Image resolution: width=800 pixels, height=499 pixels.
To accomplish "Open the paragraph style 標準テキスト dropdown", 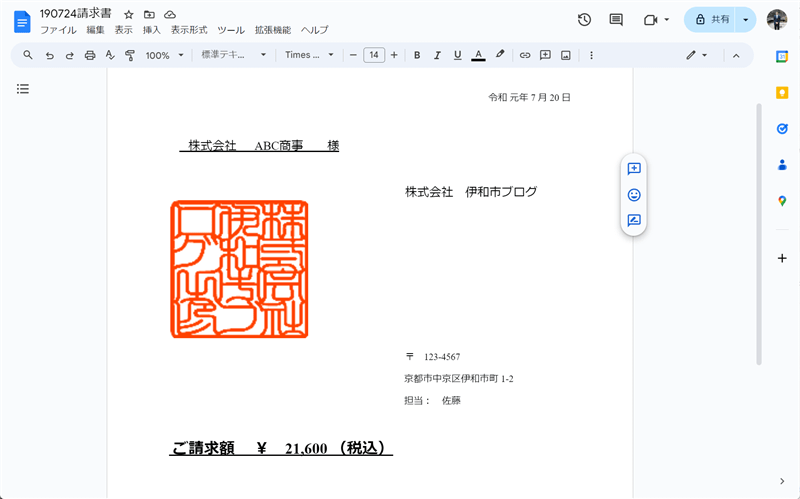I will (x=234, y=55).
